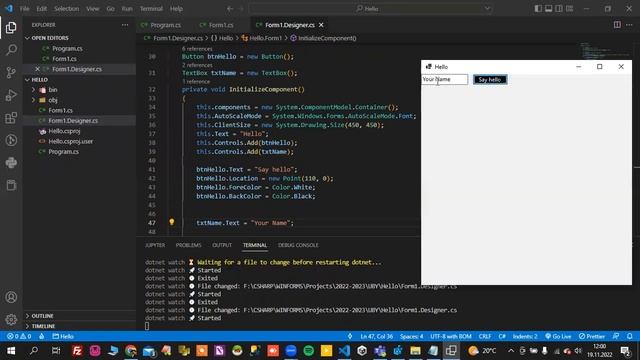Expand the Outline section
Viewport: 640px width, 360px height.
point(42,316)
